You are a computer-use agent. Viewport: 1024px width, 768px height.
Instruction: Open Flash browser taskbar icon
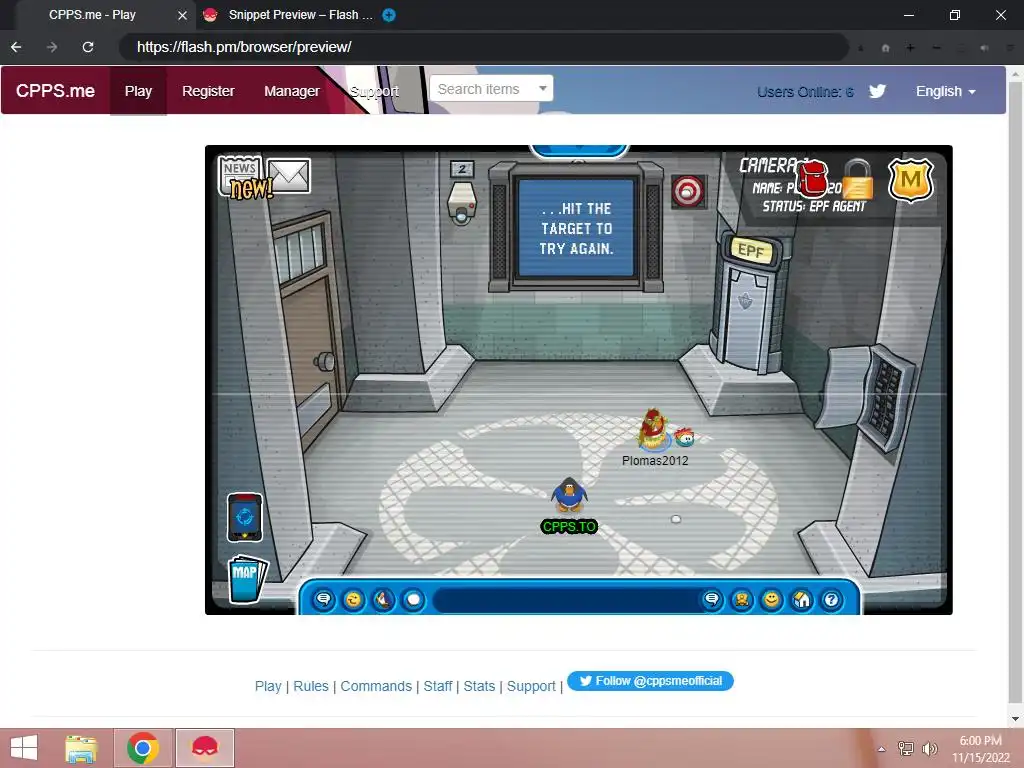204,748
